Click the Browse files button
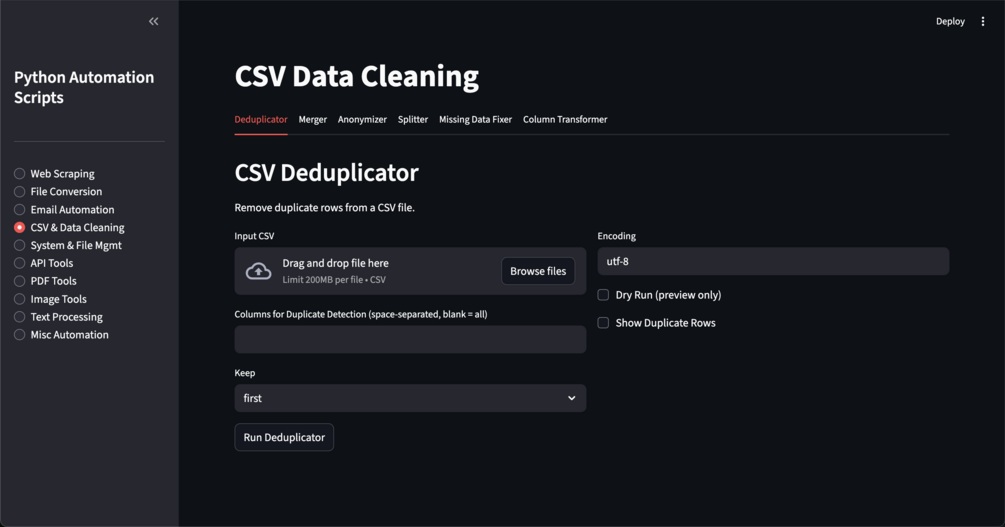 [x=538, y=271]
